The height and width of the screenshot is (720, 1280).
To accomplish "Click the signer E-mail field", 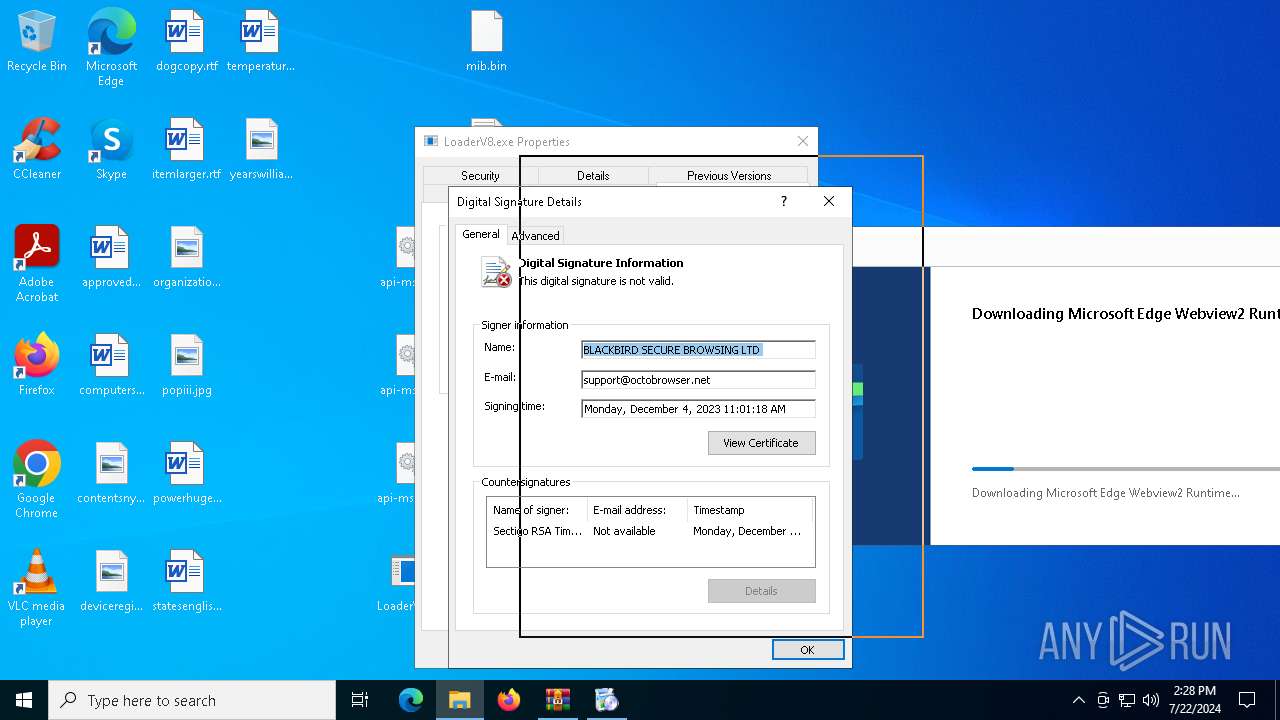I will coord(698,380).
